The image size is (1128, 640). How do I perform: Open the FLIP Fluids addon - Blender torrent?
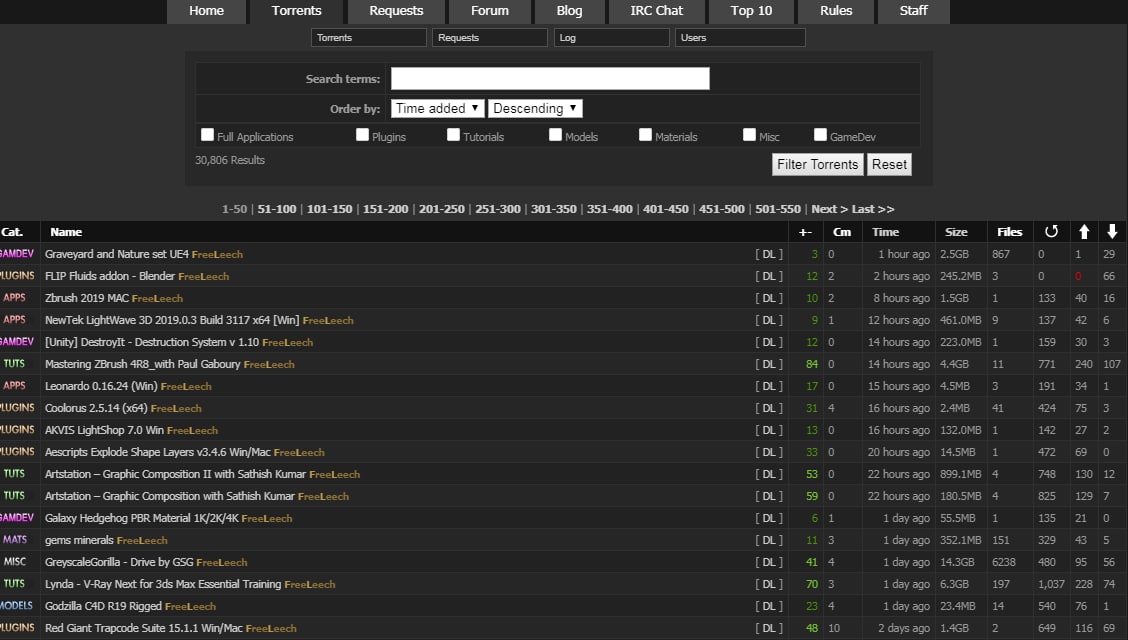click(x=110, y=276)
